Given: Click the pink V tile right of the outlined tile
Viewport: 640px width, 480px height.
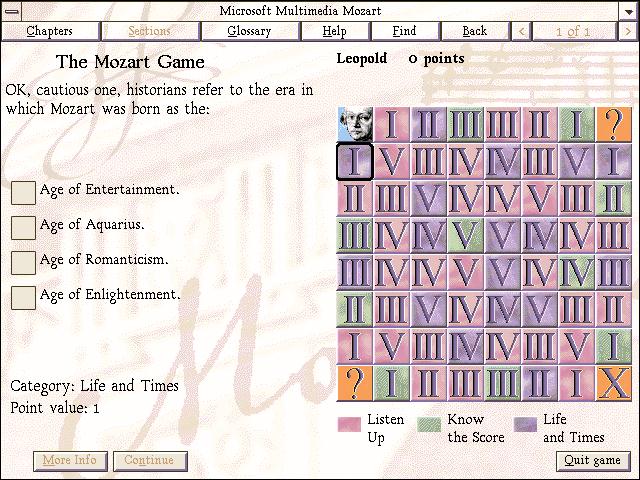Looking at the screenshot, I should click(392, 162).
